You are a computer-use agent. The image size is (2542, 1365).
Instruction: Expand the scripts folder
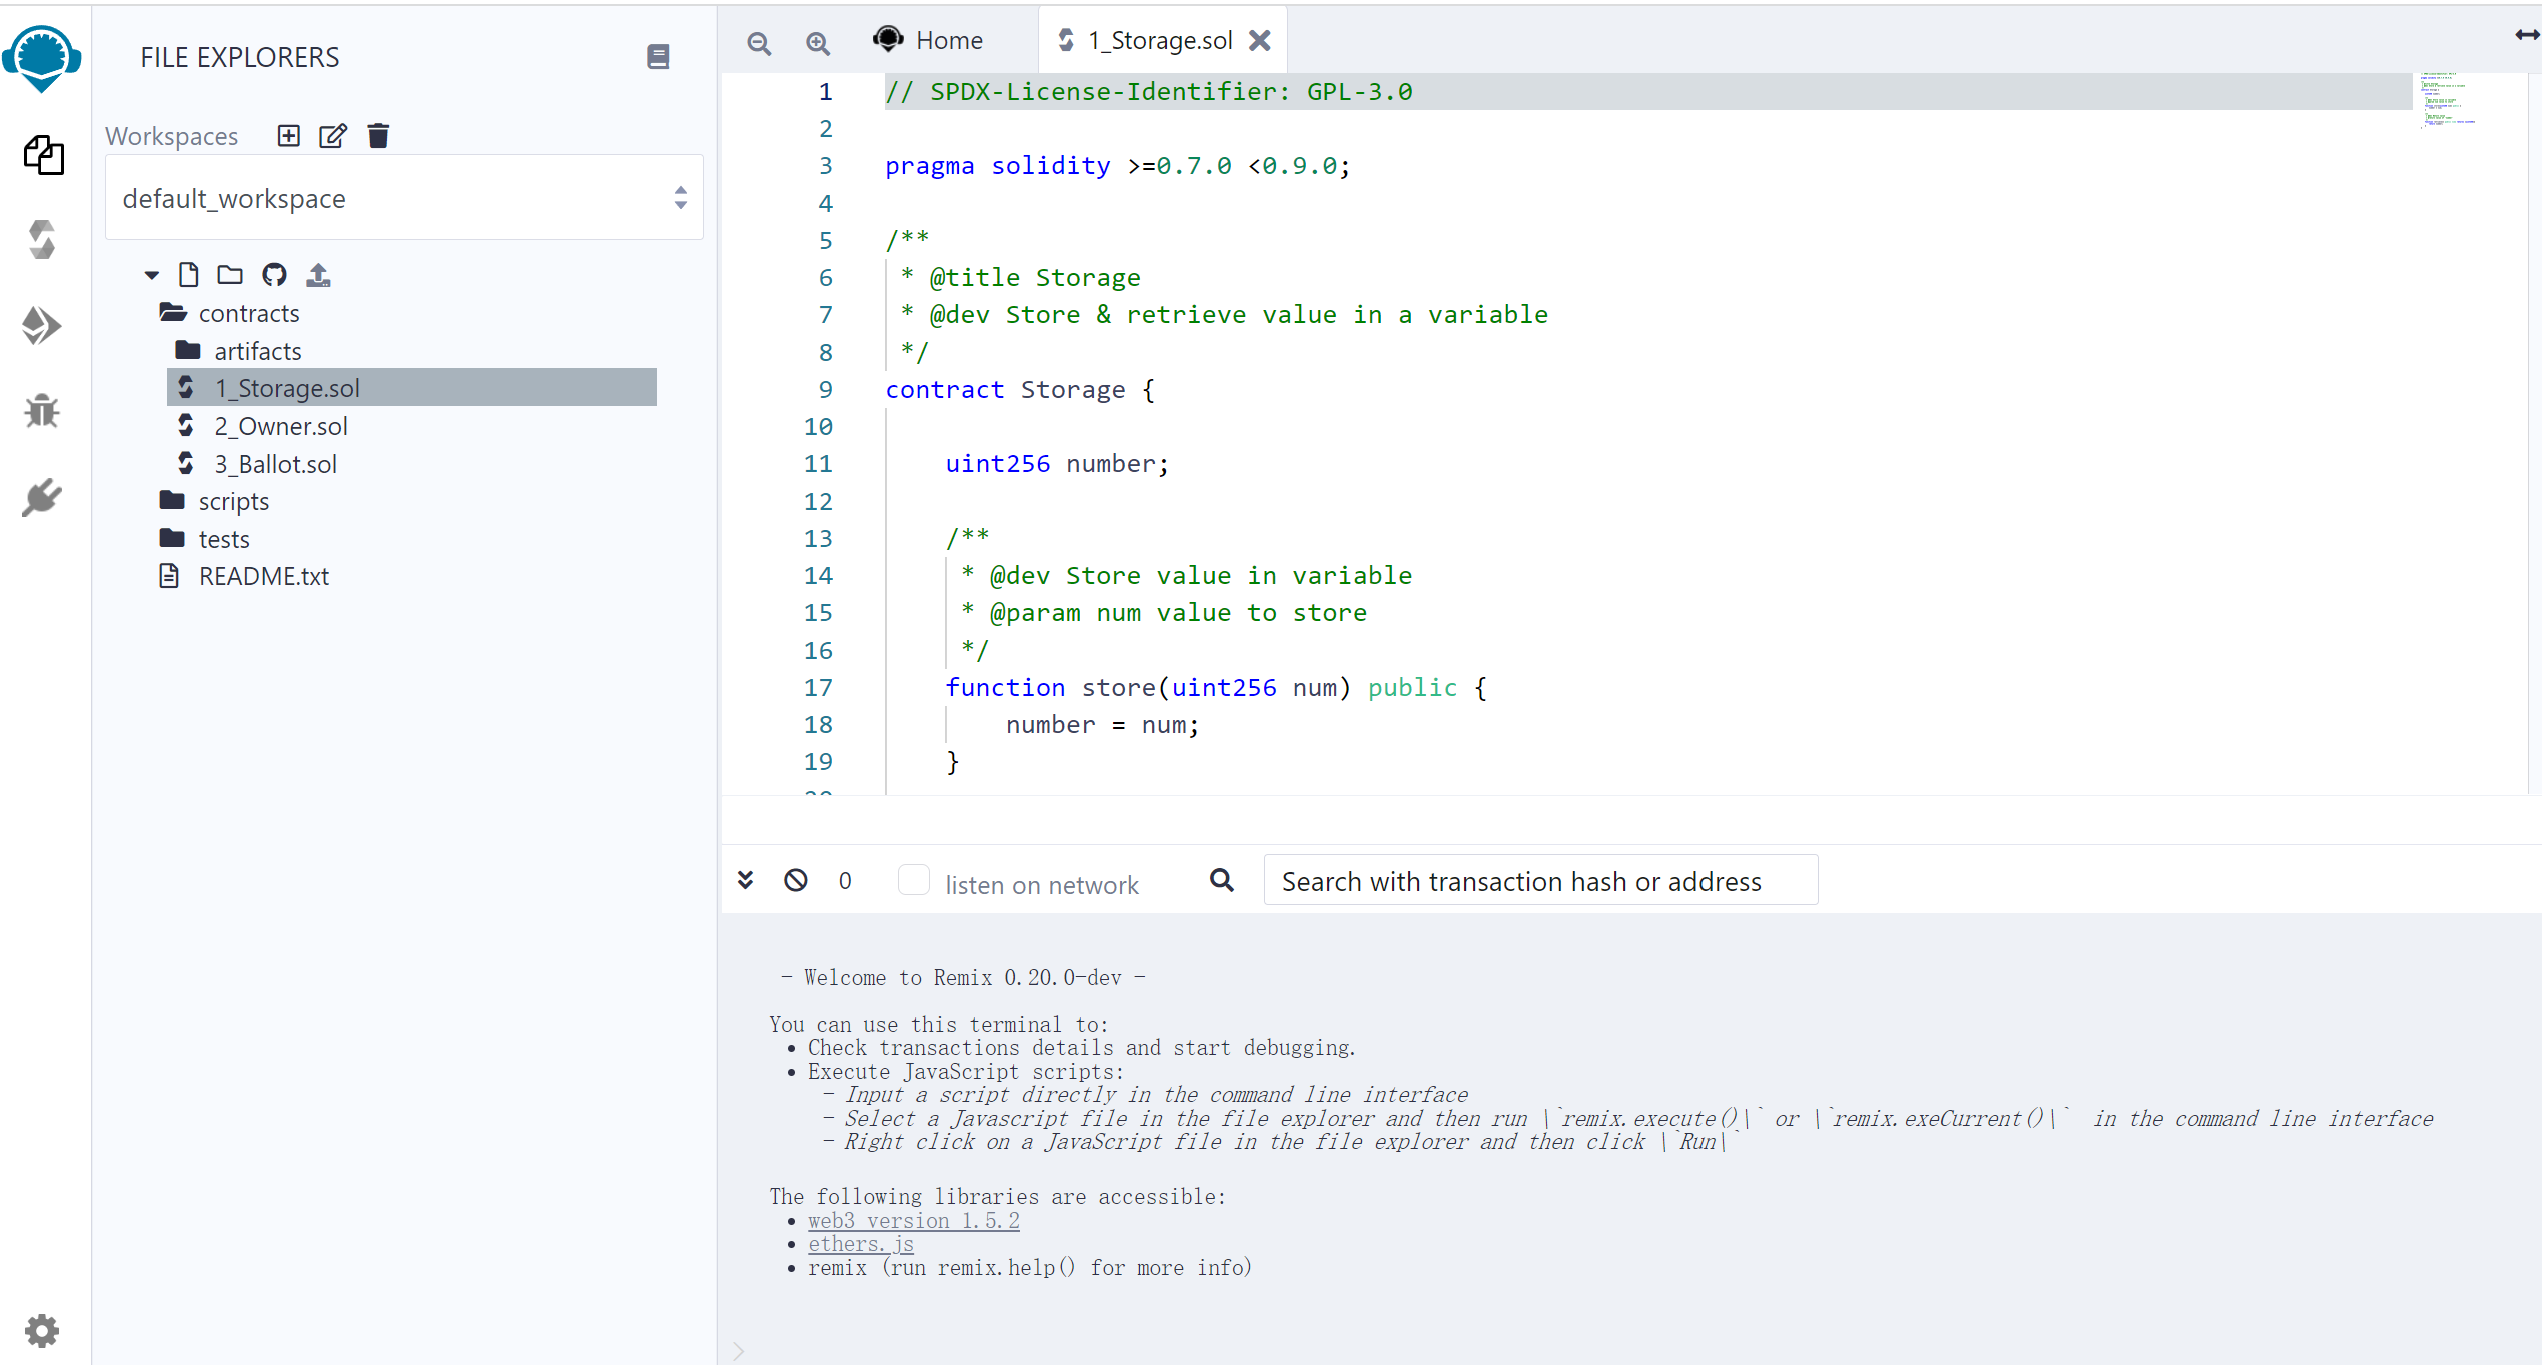[214, 501]
